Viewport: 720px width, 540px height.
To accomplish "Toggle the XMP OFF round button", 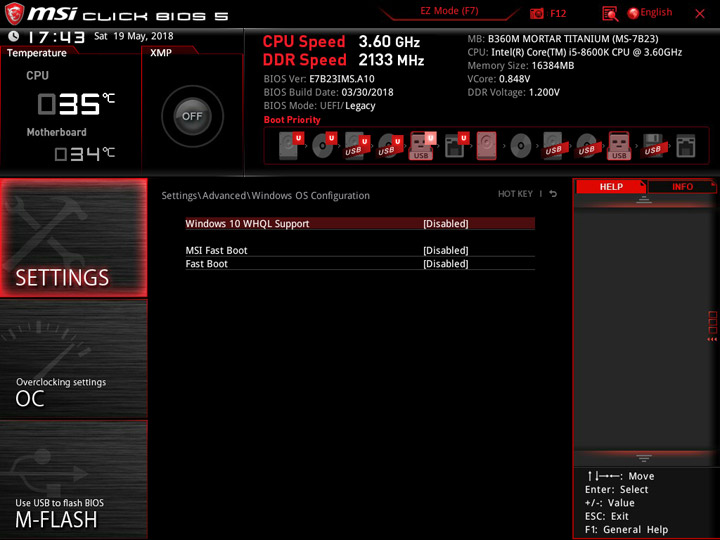I will pyautogui.click(x=192, y=116).
